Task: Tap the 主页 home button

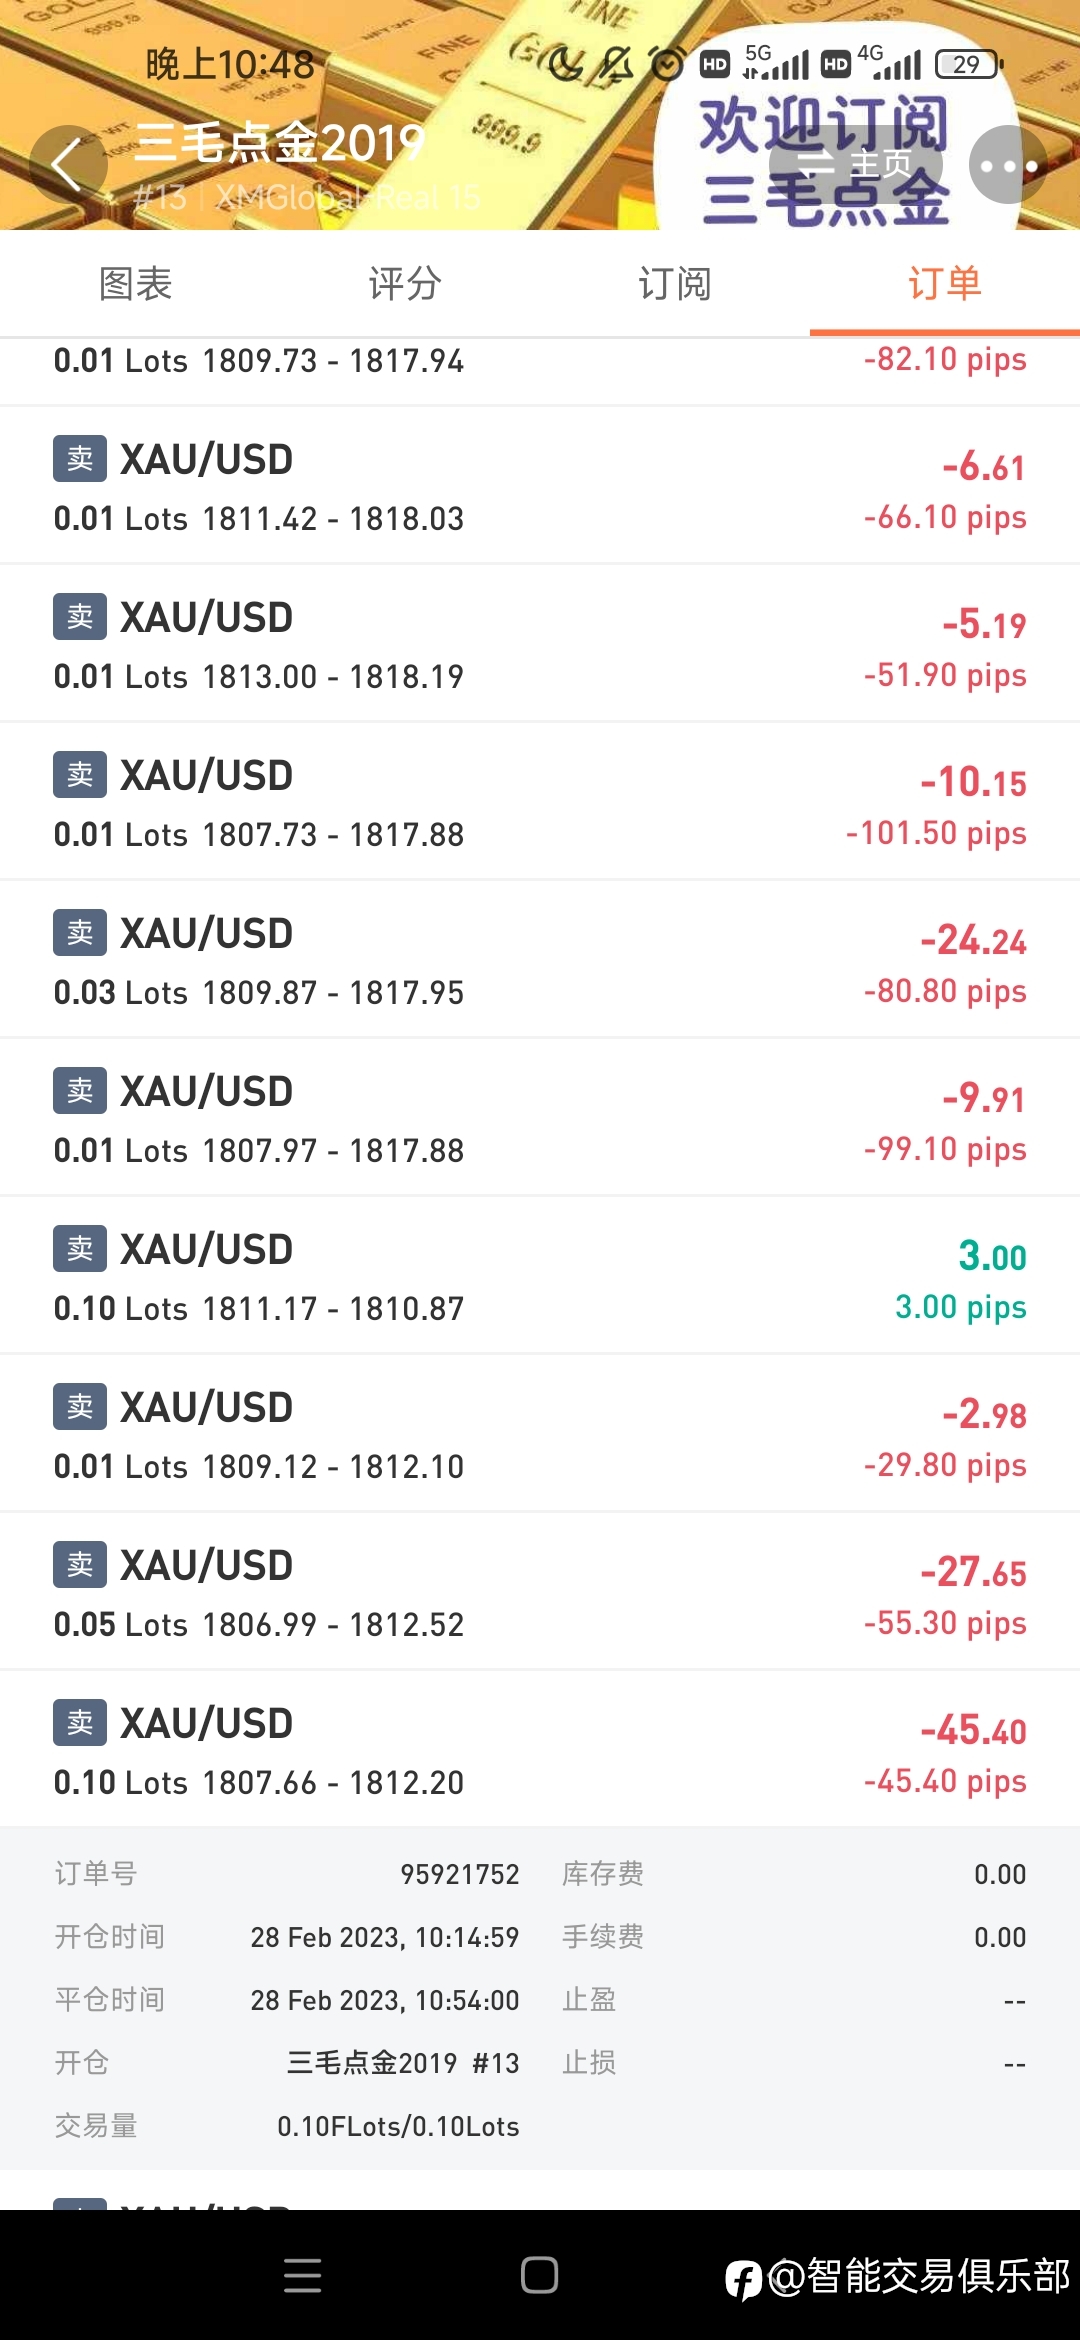Action: coord(856,164)
